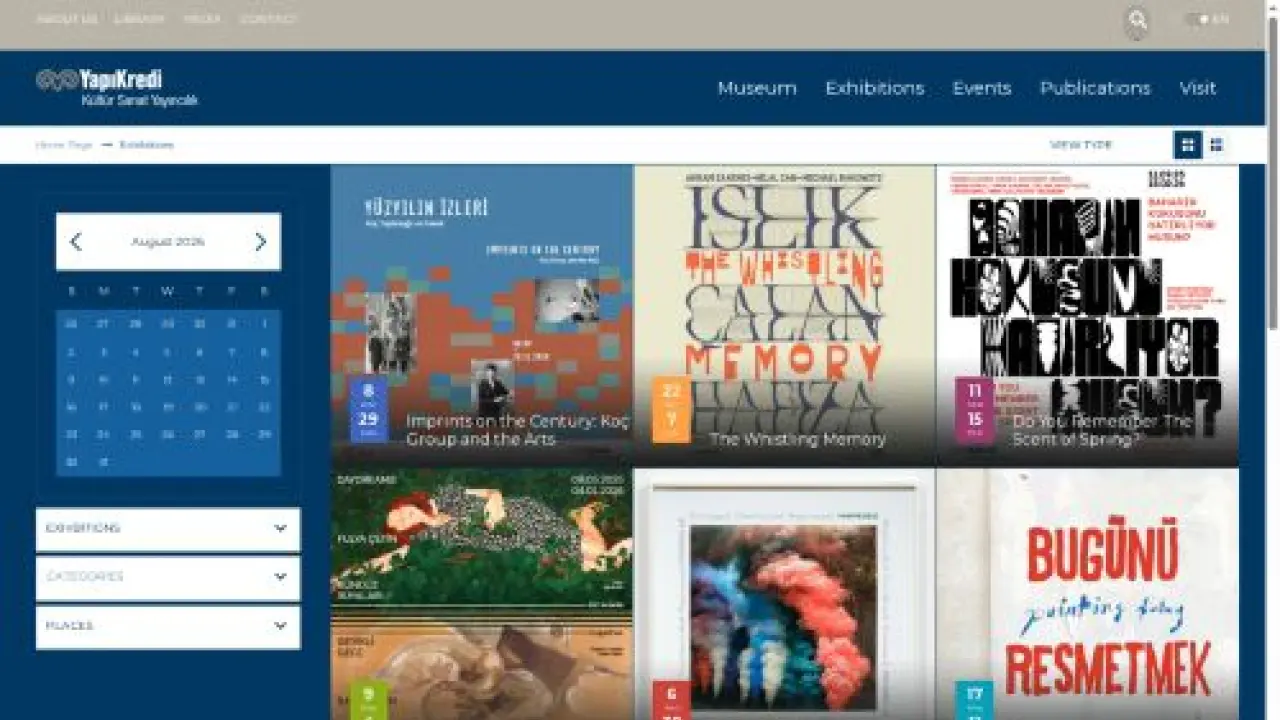Open the colored smoke artwork exhibition card
Image resolution: width=1280 pixels, height=720 pixels.
click(x=784, y=594)
